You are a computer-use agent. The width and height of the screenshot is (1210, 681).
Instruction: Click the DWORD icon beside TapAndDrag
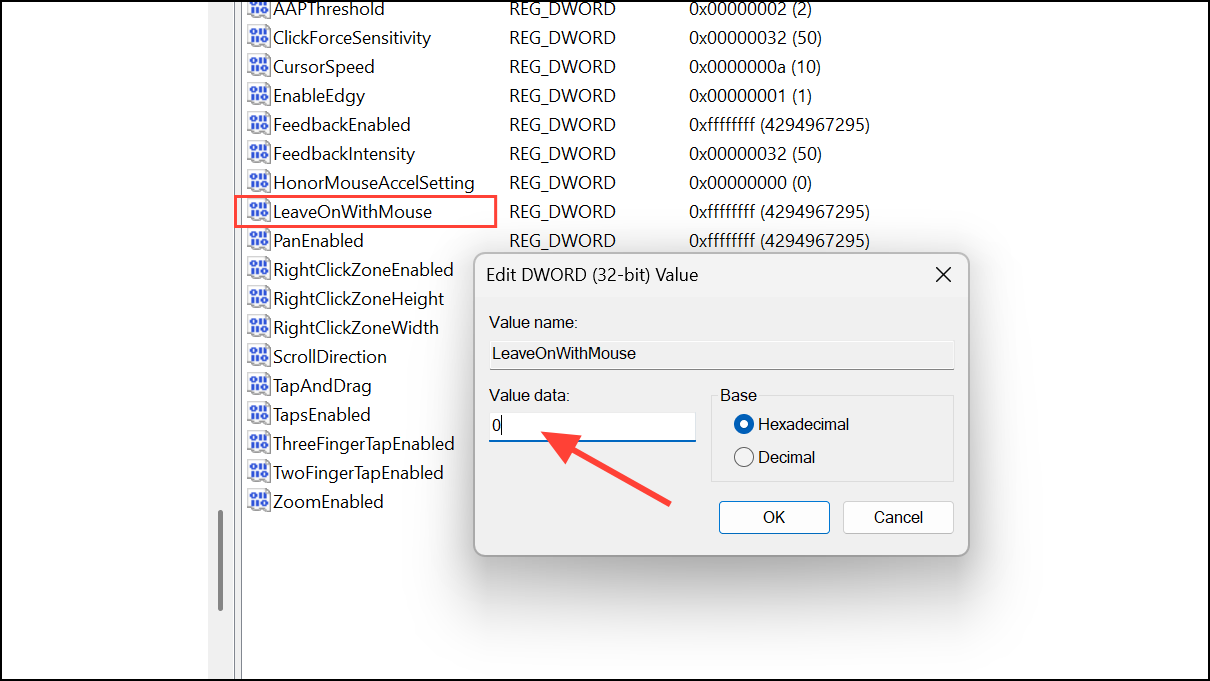pos(259,385)
